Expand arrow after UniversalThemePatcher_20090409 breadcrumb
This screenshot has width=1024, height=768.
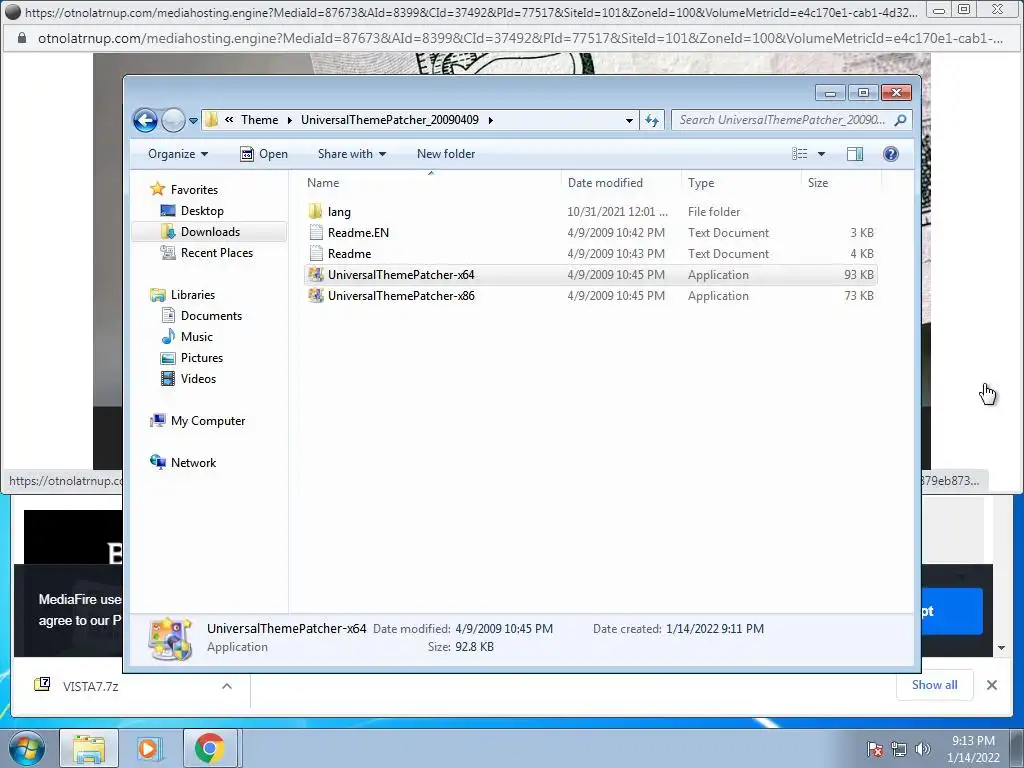pyautogui.click(x=490, y=120)
